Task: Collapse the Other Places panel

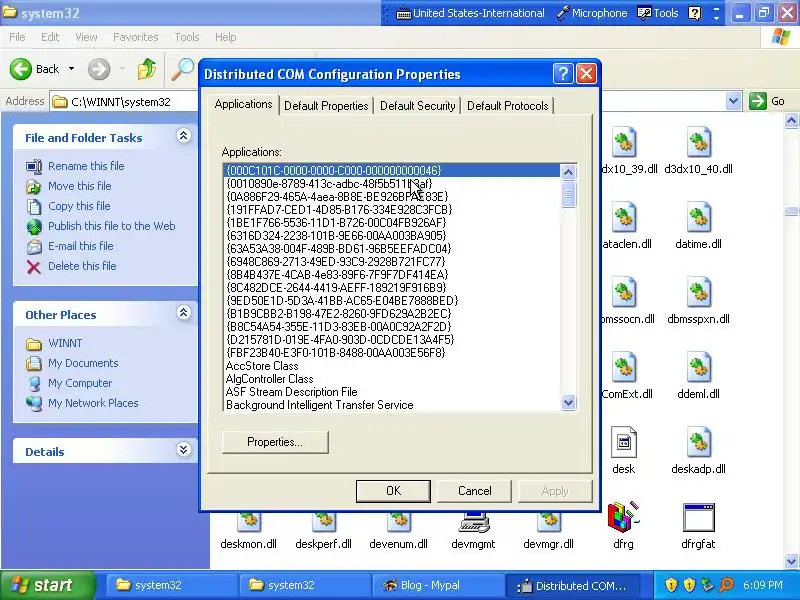Action: 184,313
